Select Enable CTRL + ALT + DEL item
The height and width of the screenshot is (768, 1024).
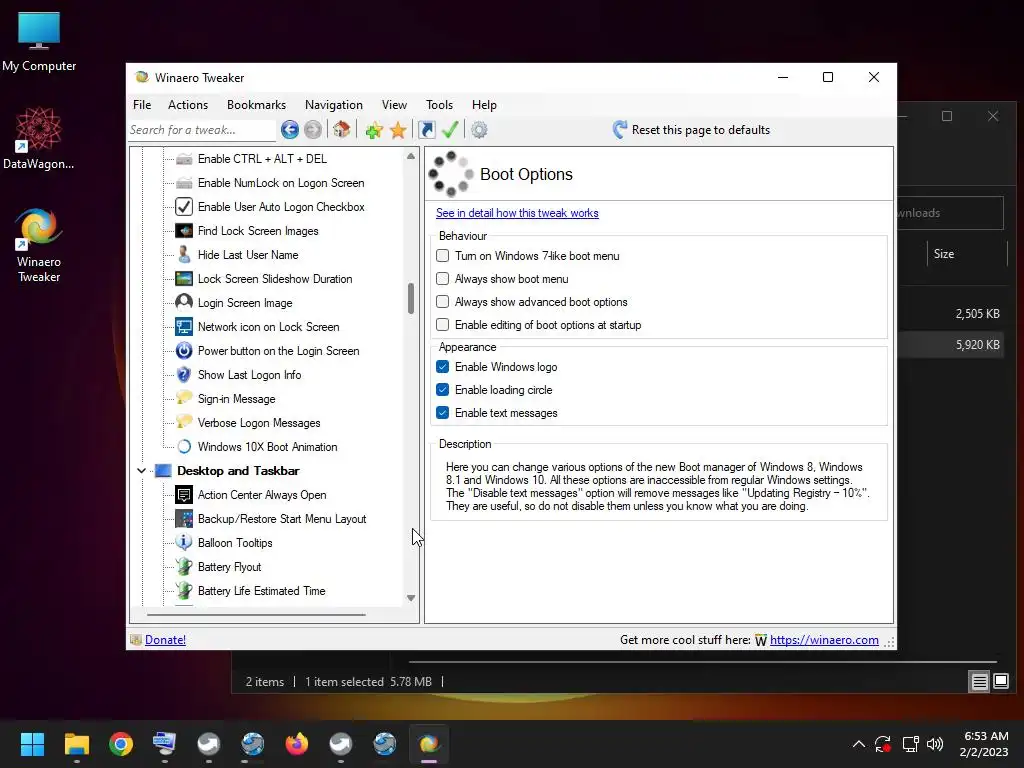[263, 159]
